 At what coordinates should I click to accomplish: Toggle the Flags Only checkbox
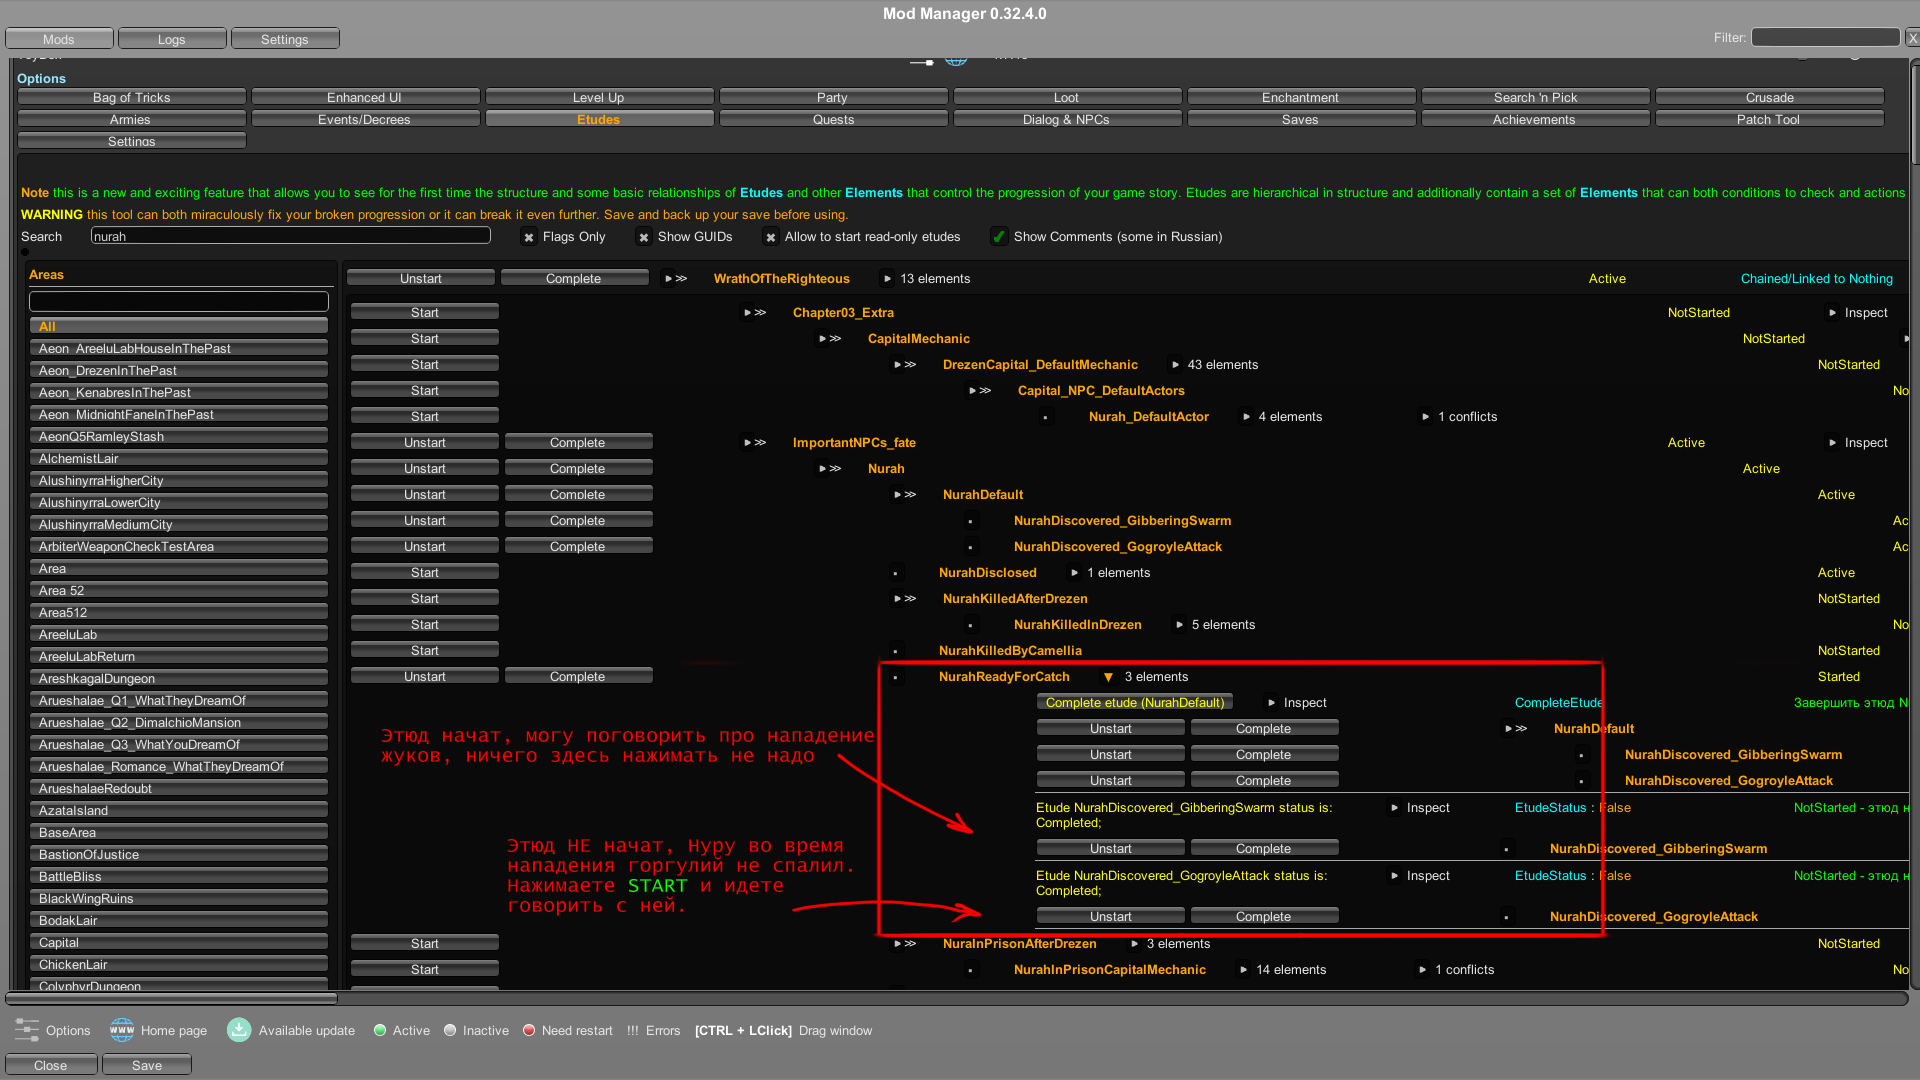(529, 237)
